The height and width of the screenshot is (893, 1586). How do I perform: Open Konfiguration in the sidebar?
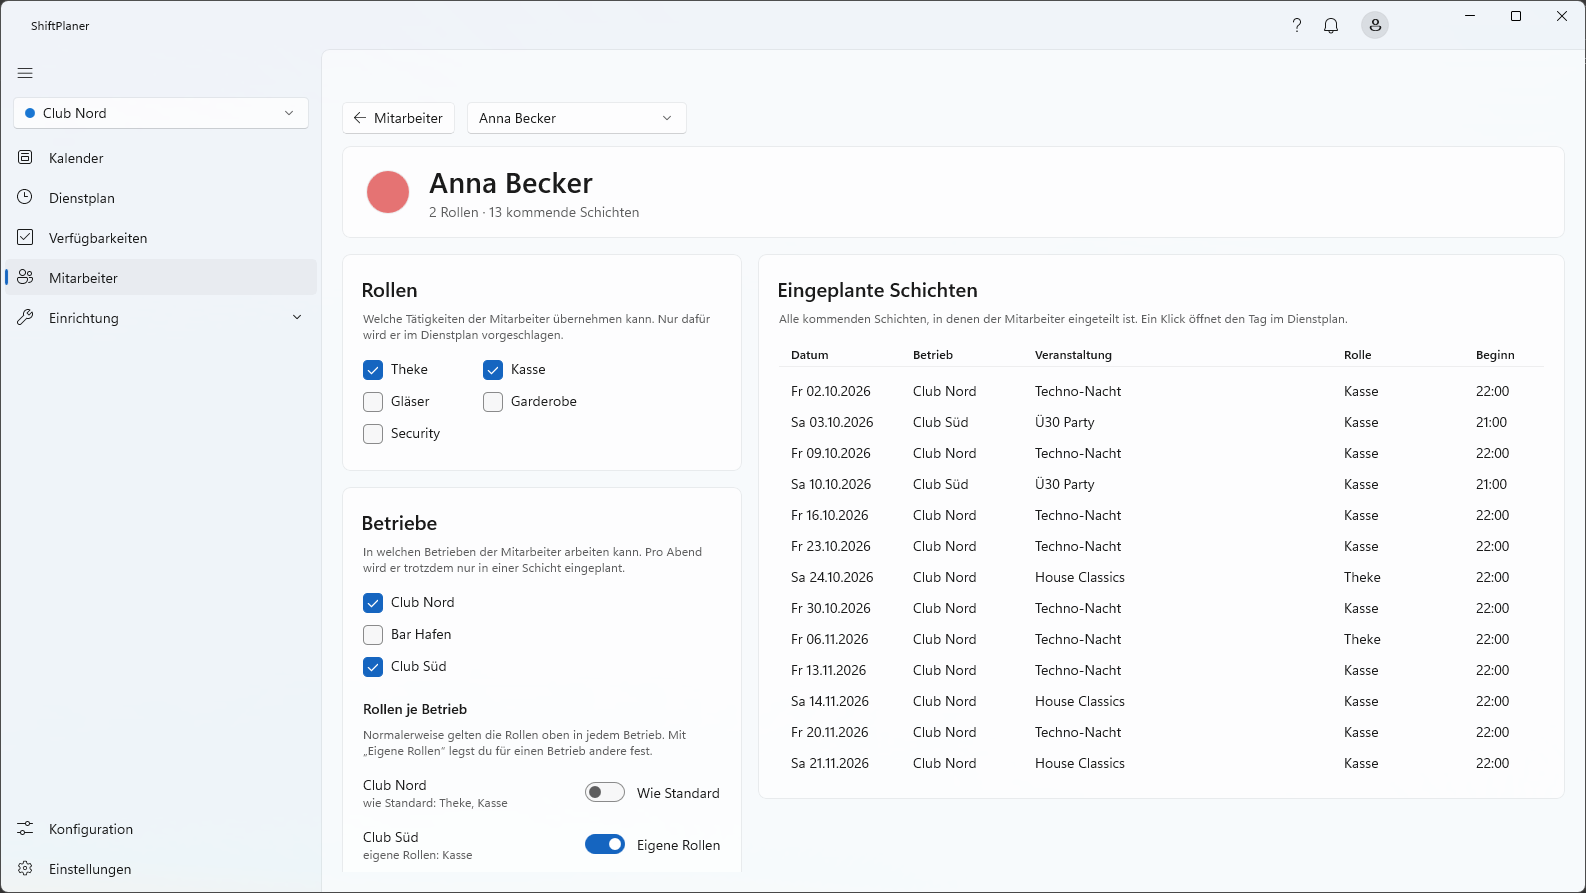pos(161,828)
